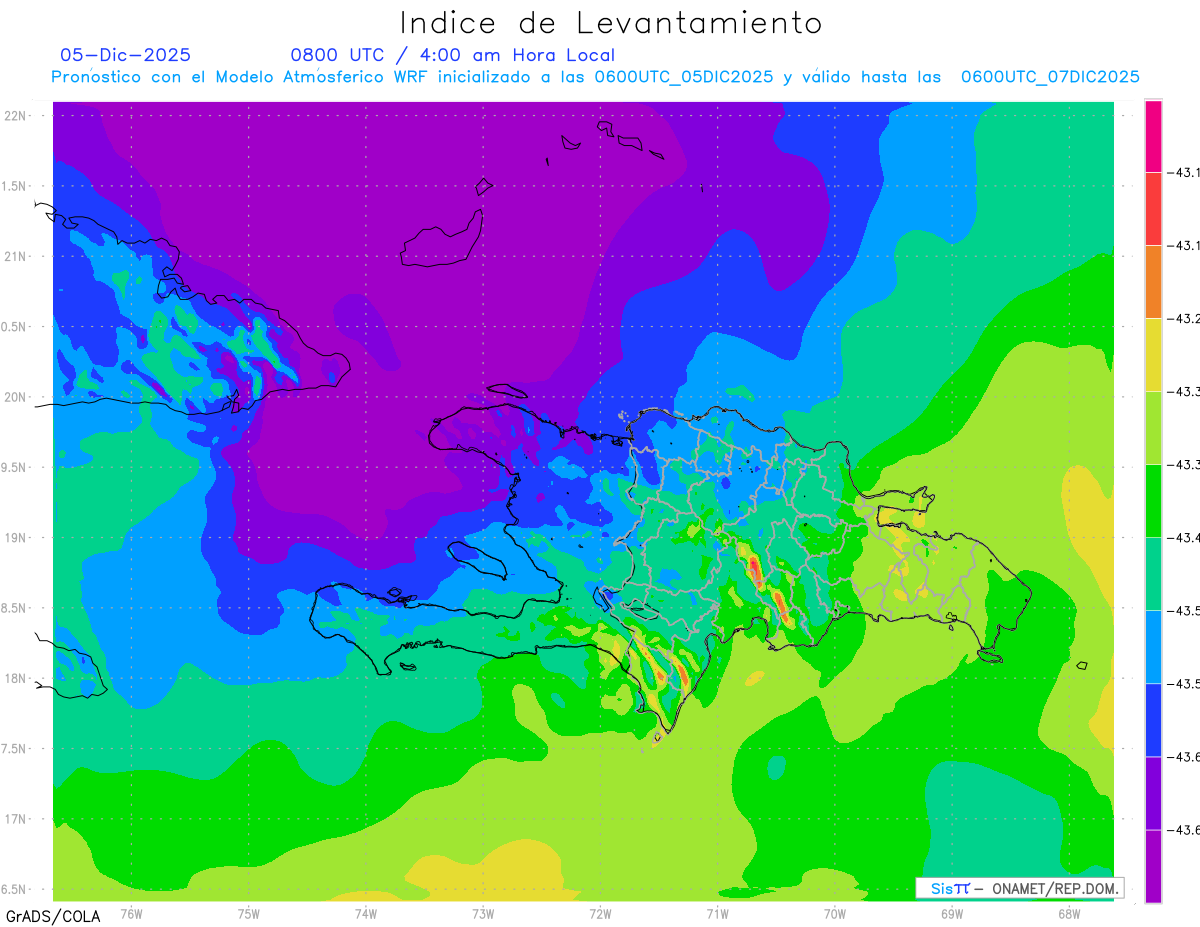The width and height of the screenshot is (1200, 927).
Task: Click the '68W' longitude label
Action: pos(1069,913)
